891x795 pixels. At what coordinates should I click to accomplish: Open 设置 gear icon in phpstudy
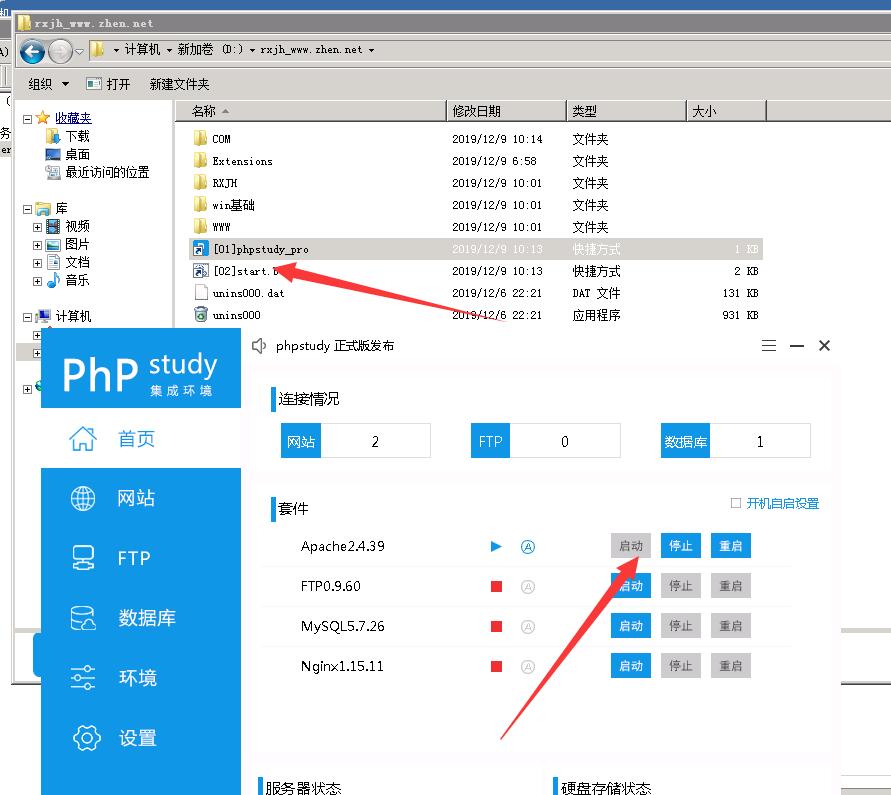coord(87,738)
